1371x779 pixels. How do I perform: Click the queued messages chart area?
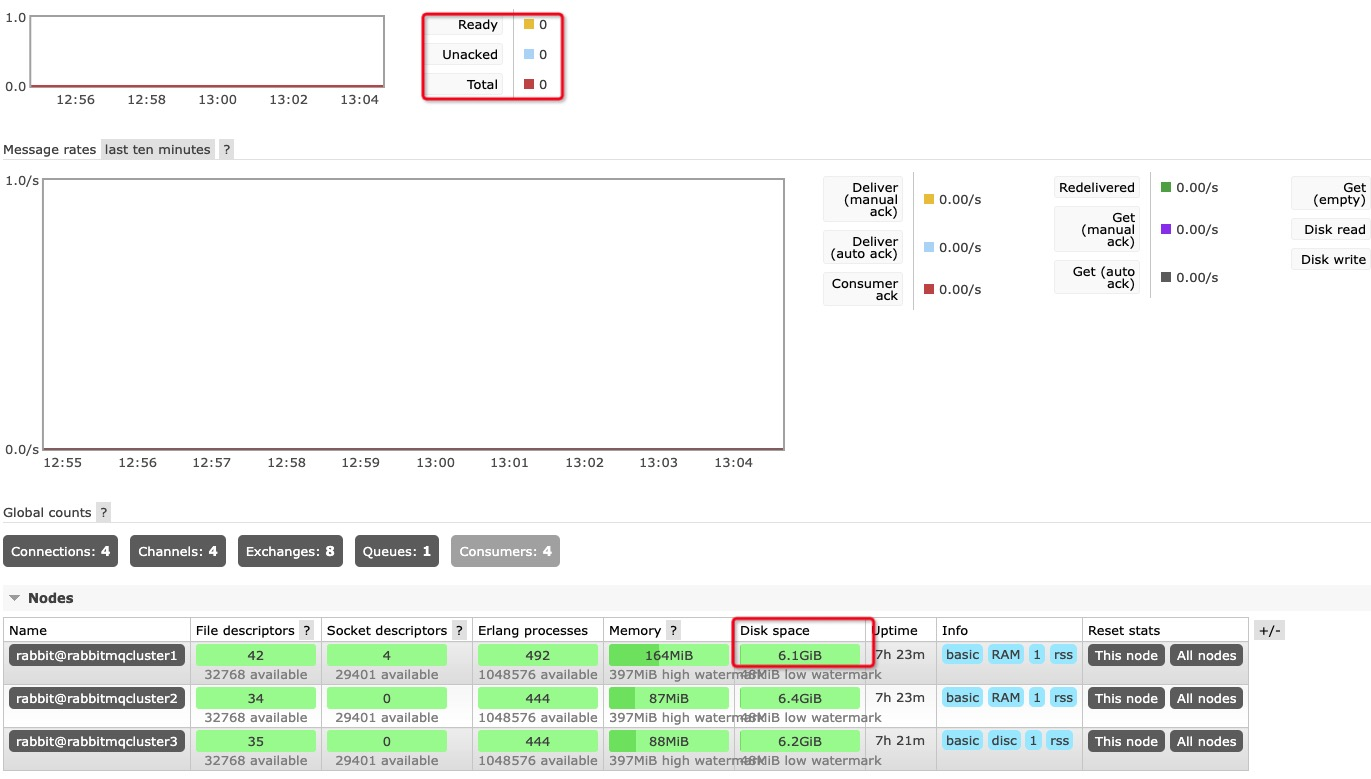(207, 51)
